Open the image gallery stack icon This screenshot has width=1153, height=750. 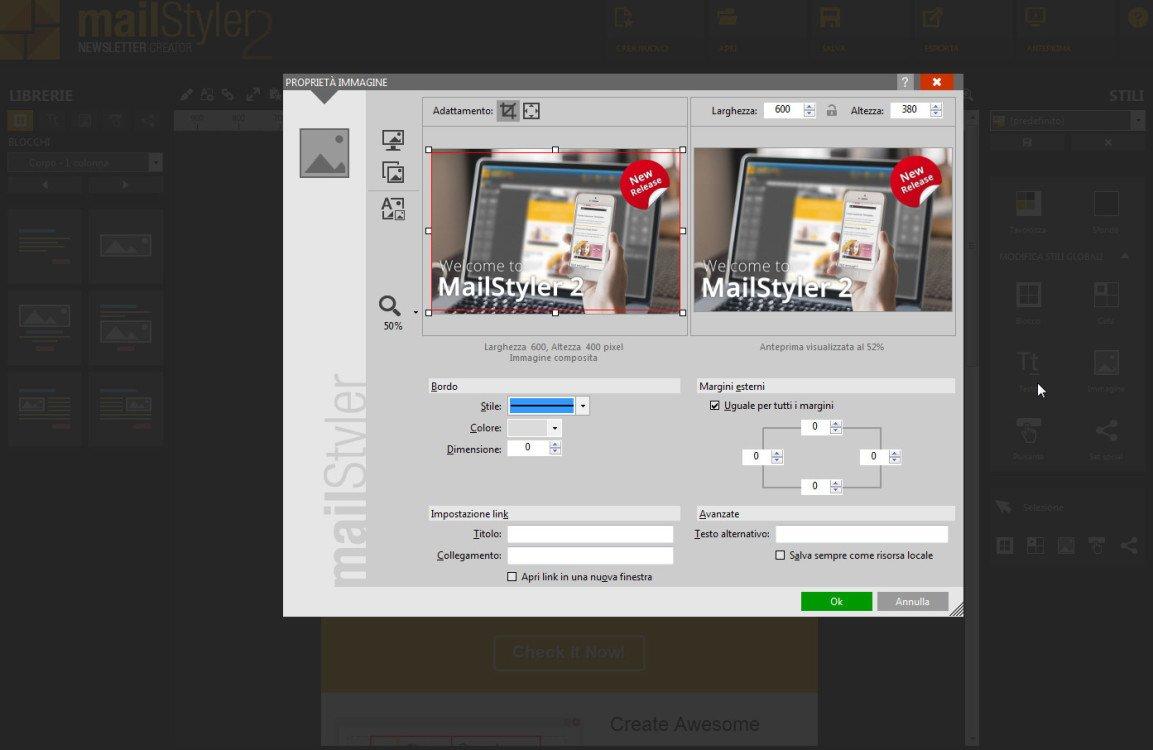(393, 172)
